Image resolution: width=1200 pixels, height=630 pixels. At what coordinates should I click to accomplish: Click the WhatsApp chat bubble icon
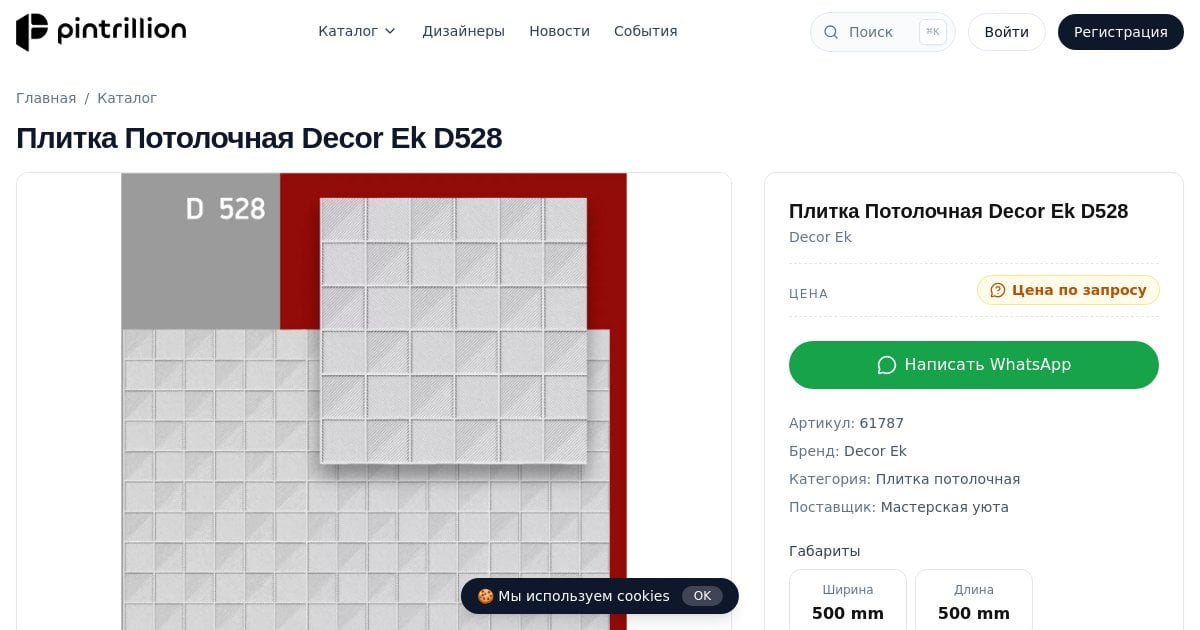coord(886,365)
